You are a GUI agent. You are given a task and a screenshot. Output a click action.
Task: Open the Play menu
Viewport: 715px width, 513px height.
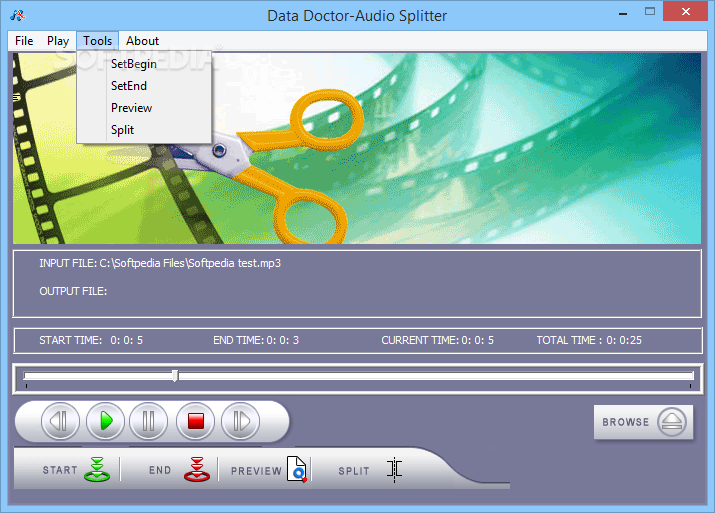coord(58,41)
